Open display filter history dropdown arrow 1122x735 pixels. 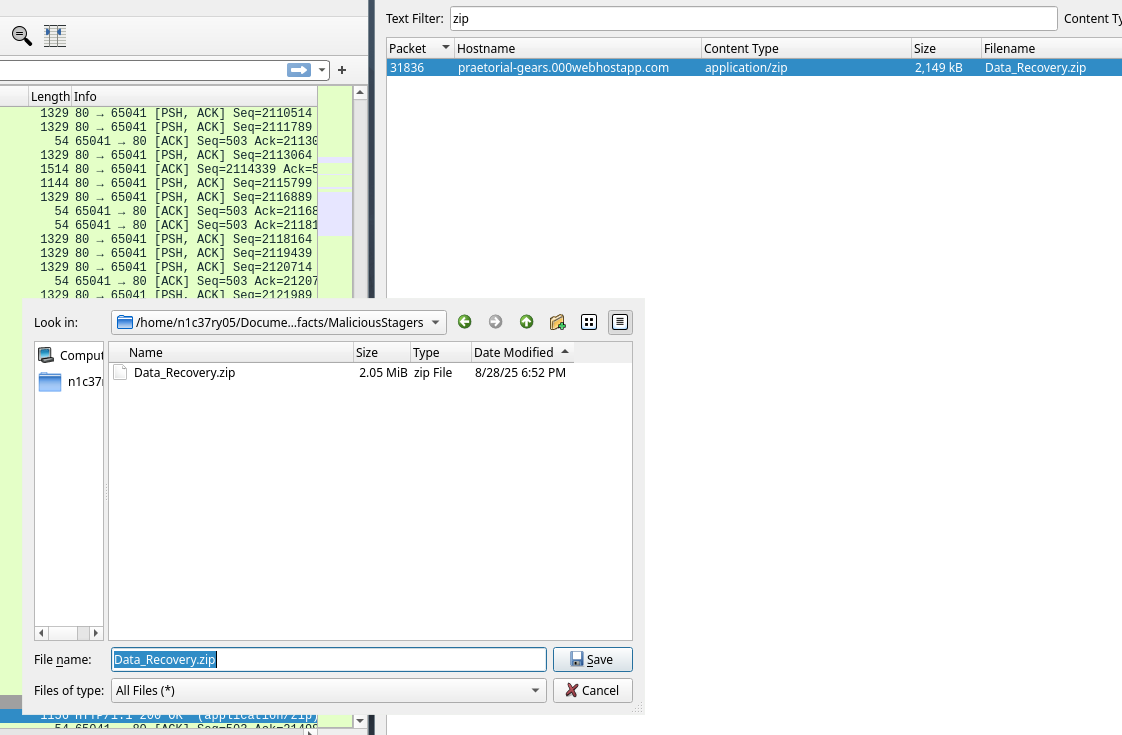coord(321,70)
